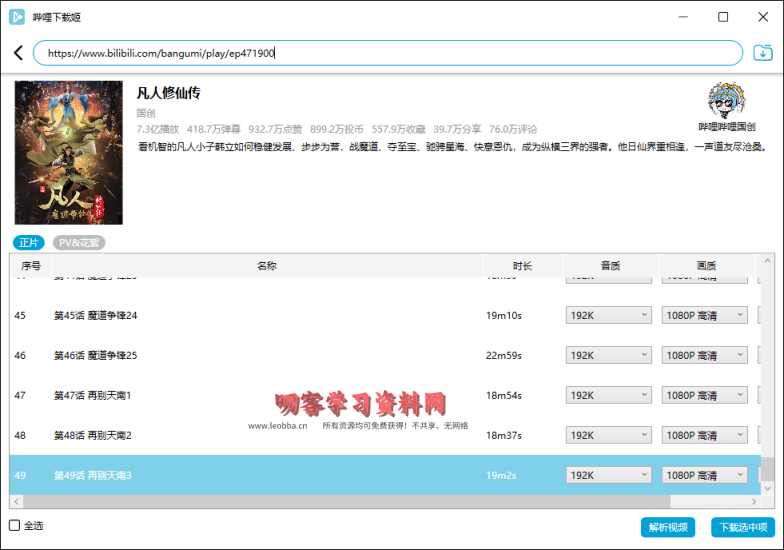Switch to the PV&花絮 tab
The image size is (784, 550).
[79, 242]
